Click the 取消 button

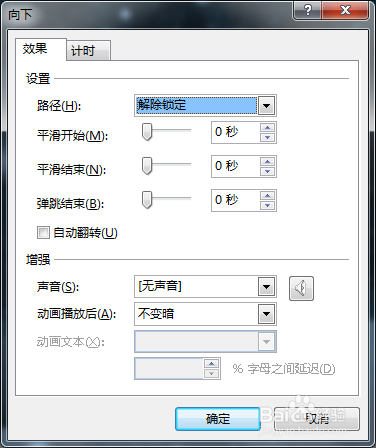(317, 419)
